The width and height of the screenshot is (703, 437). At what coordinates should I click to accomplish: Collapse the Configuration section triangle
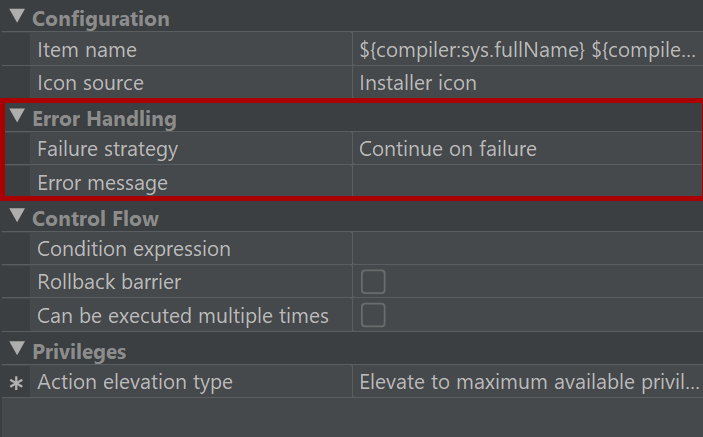coord(17,16)
